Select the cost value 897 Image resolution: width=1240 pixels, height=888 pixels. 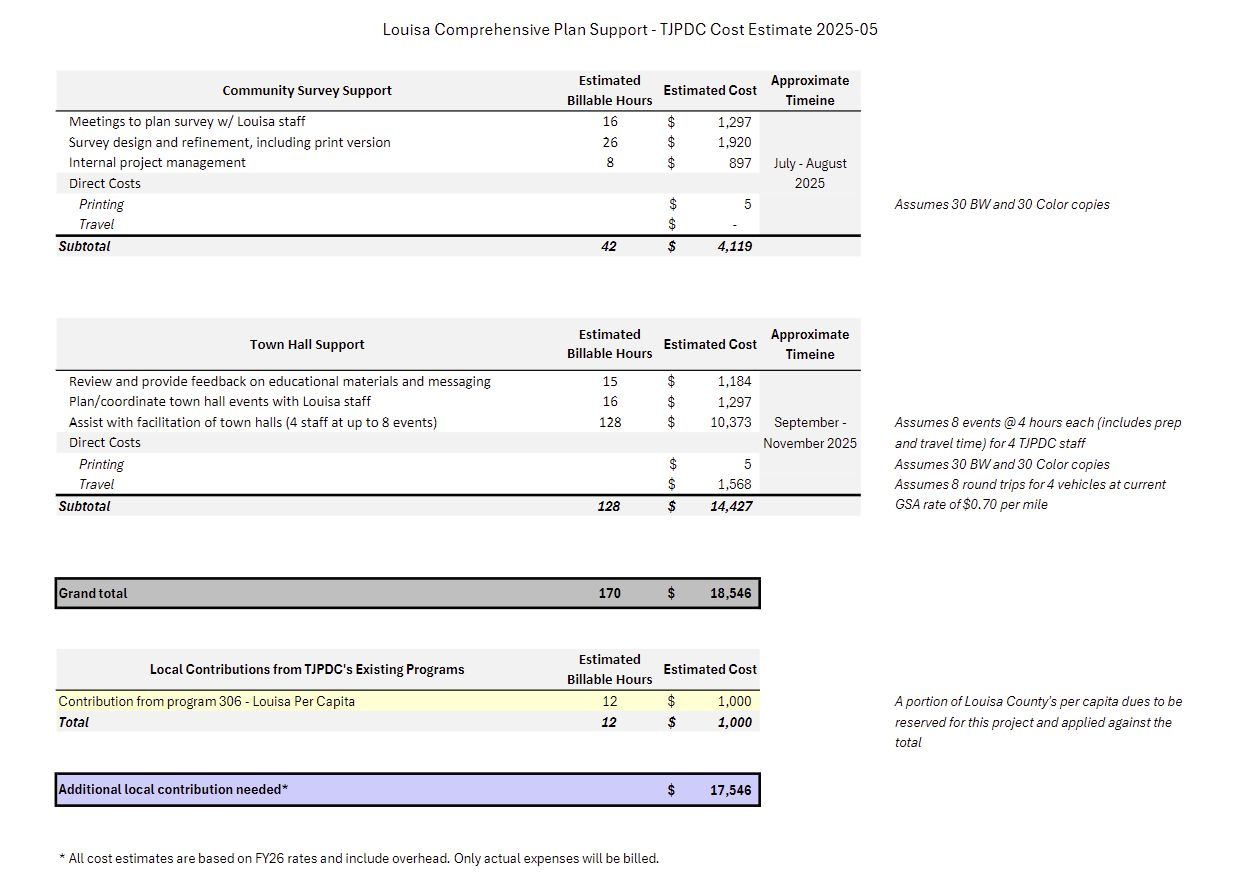pyautogui.click(x=740, y=162)
